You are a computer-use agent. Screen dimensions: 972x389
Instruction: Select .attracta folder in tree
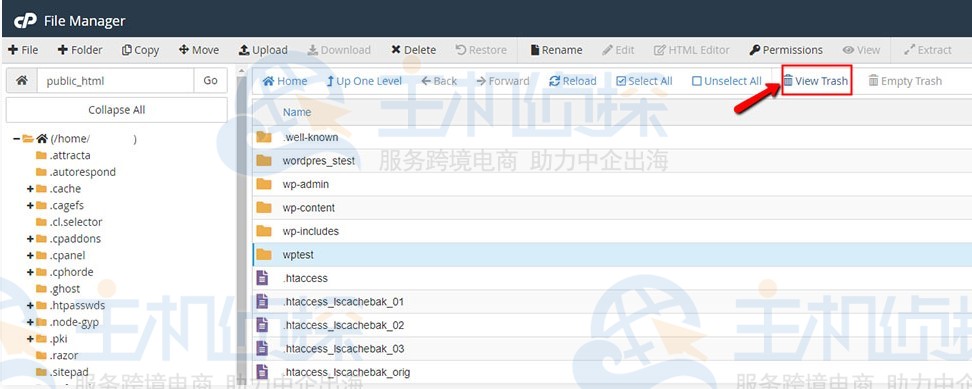69,155
